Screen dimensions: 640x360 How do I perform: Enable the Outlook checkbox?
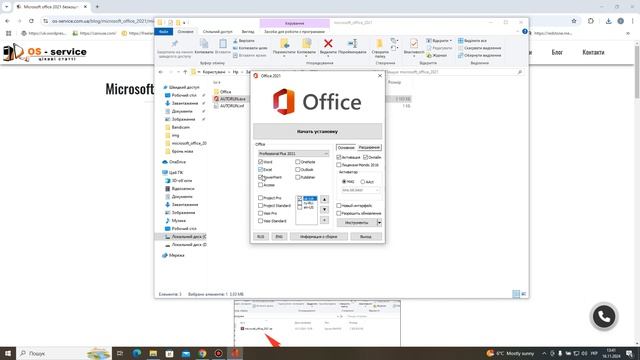point(298,169)
